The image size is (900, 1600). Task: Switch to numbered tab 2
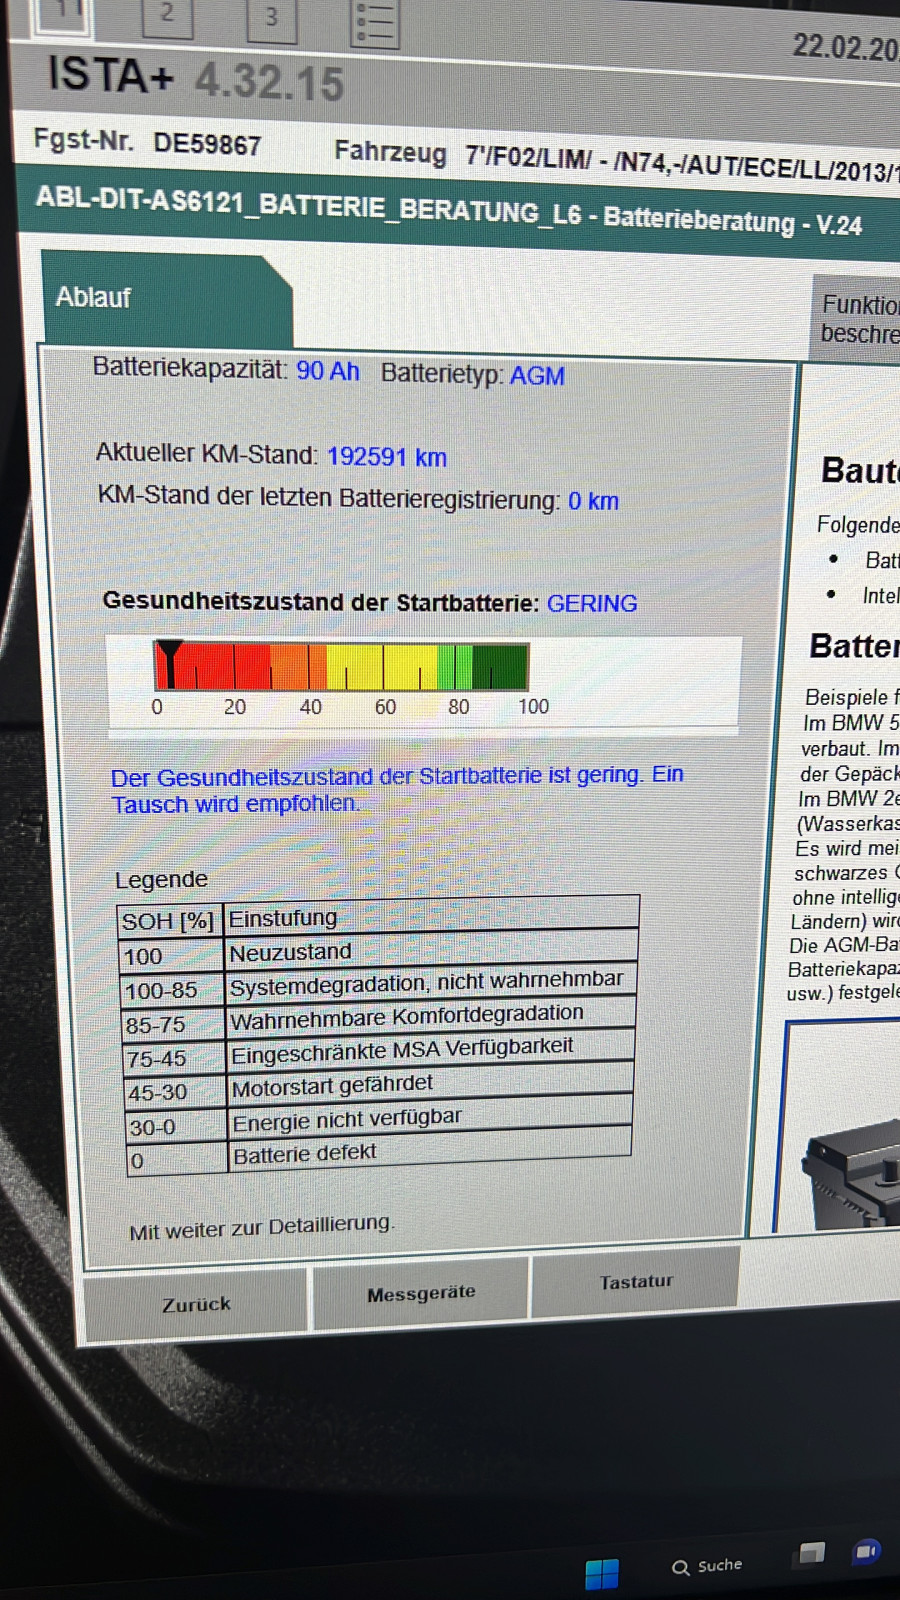167,16
